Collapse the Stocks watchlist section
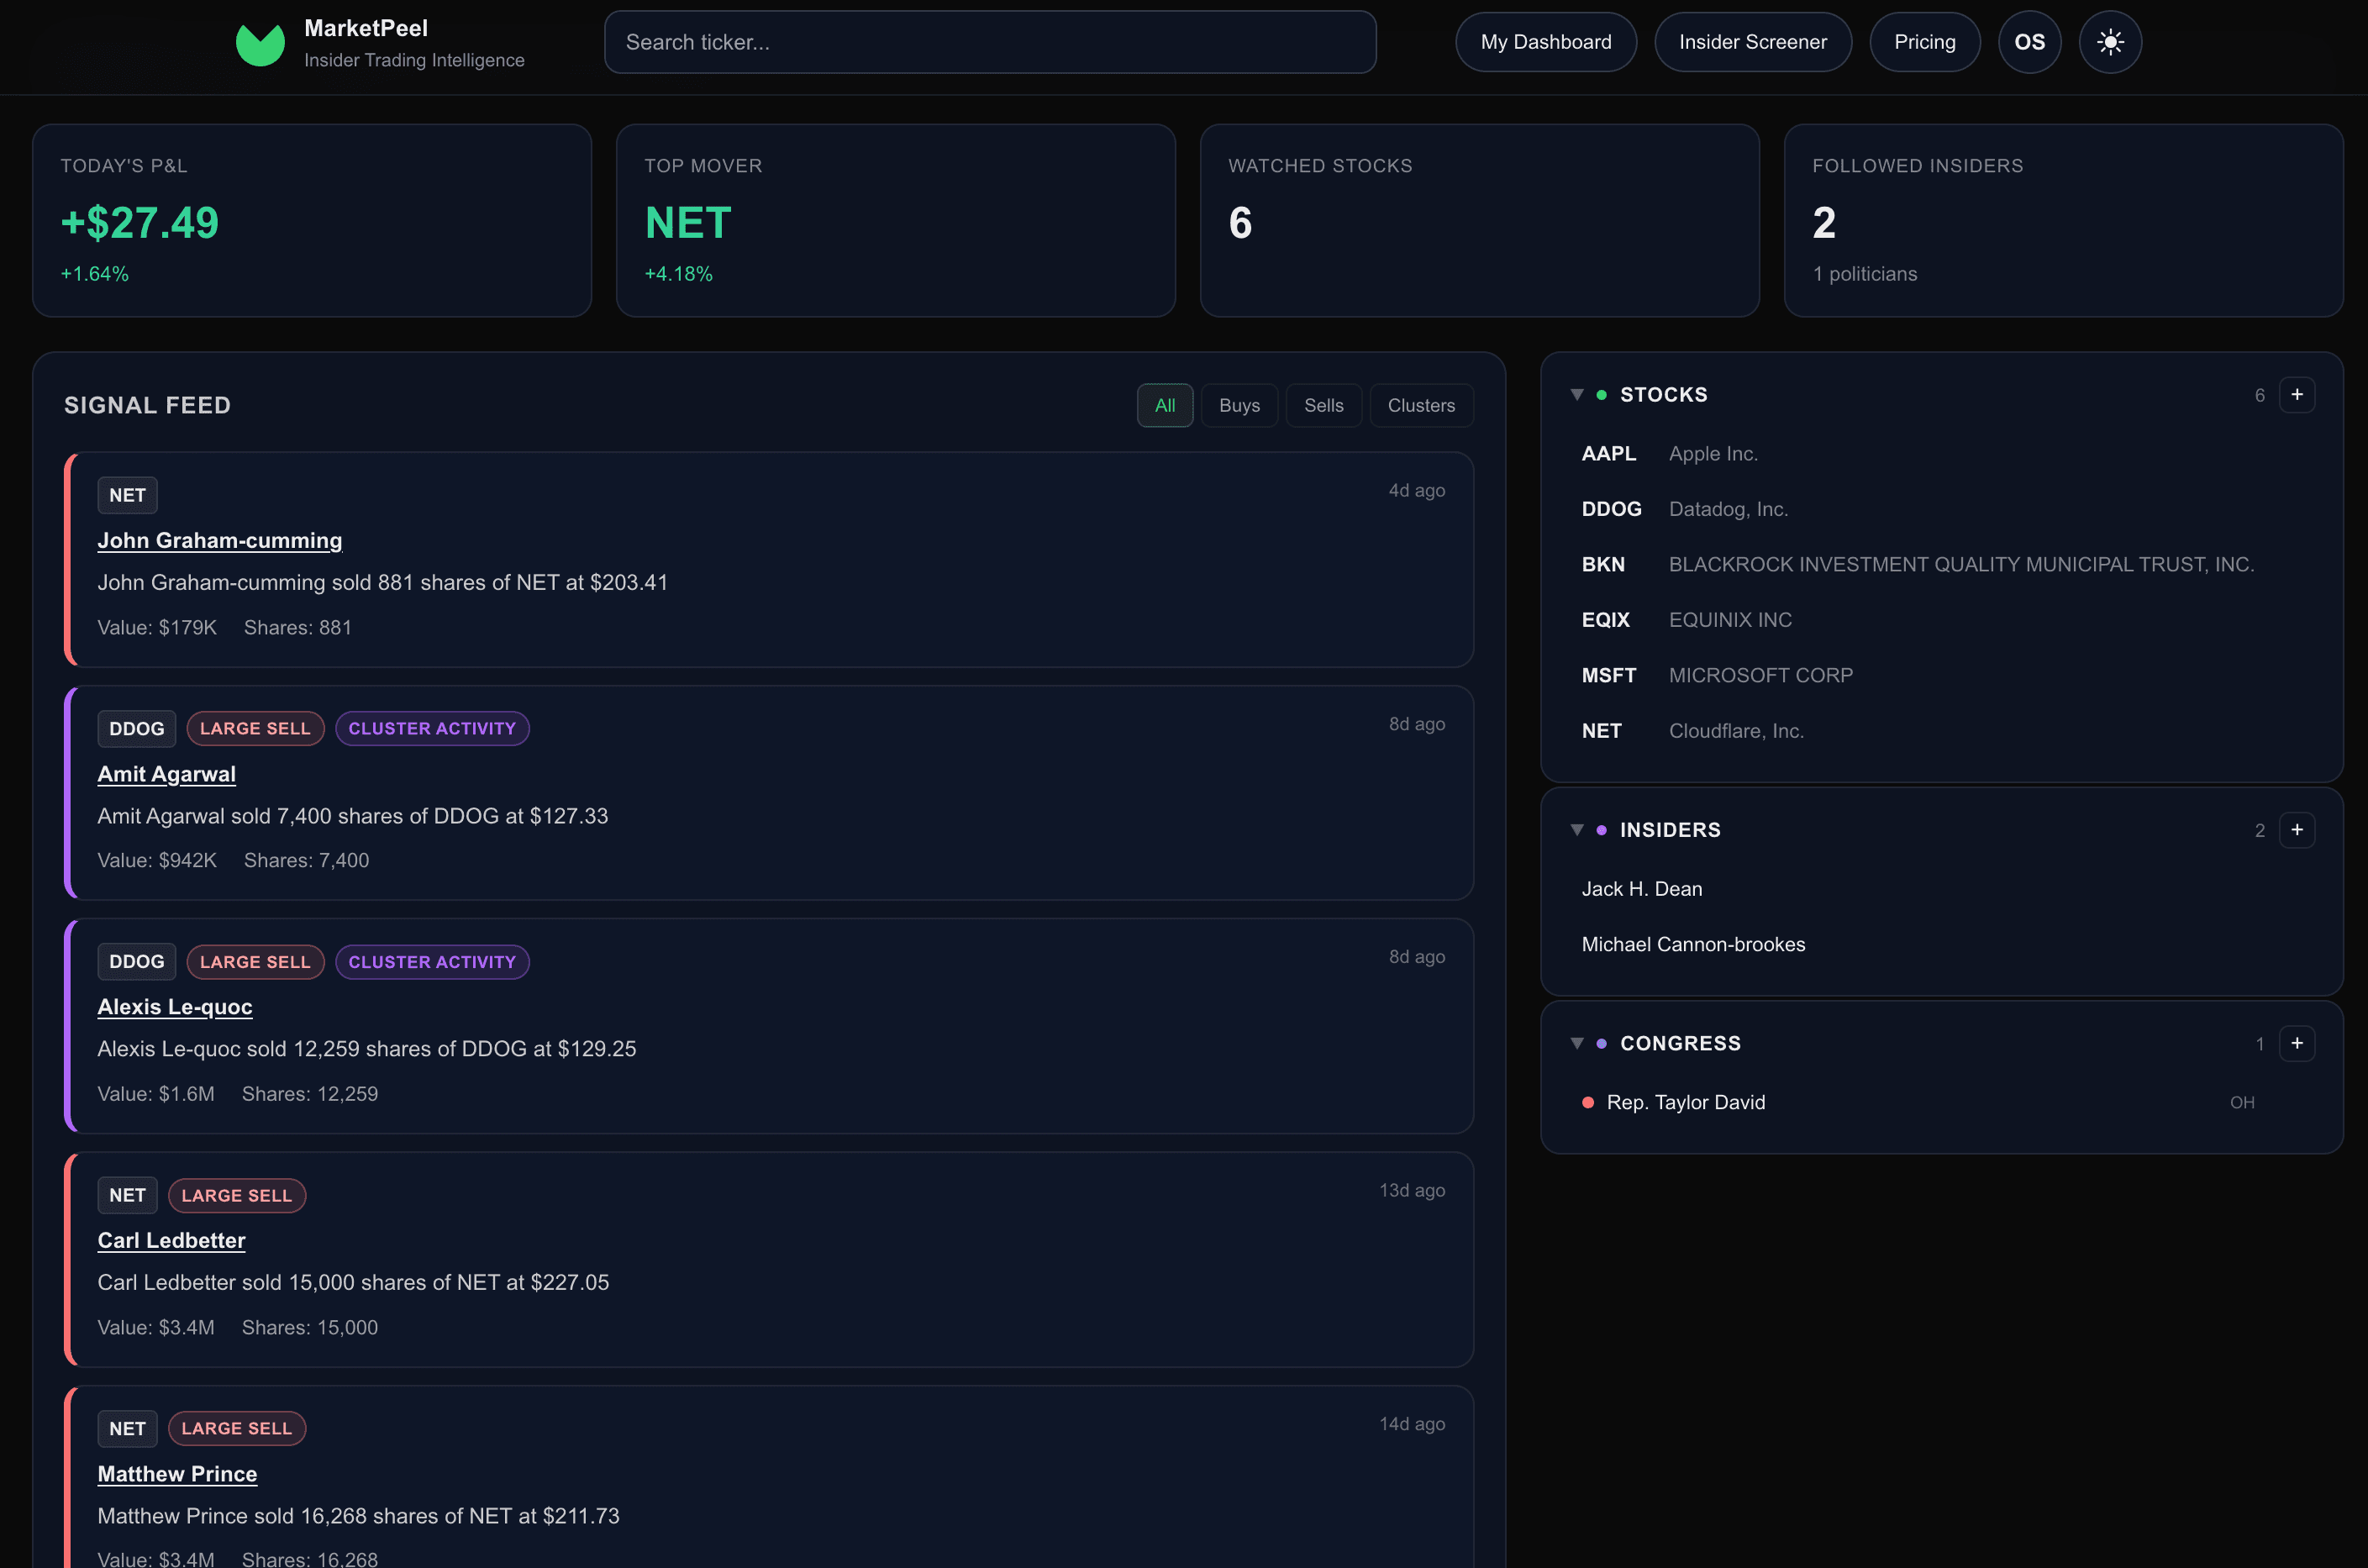The width and height of the screenshot is (2368, 1568). [x=1577, y=395]
